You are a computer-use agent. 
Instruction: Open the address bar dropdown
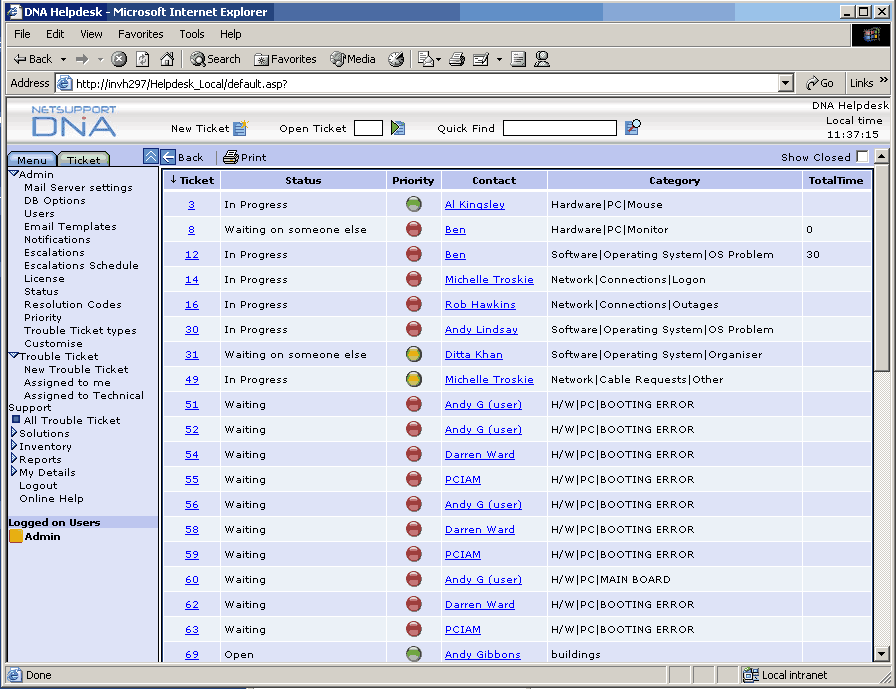pos(786,83)
